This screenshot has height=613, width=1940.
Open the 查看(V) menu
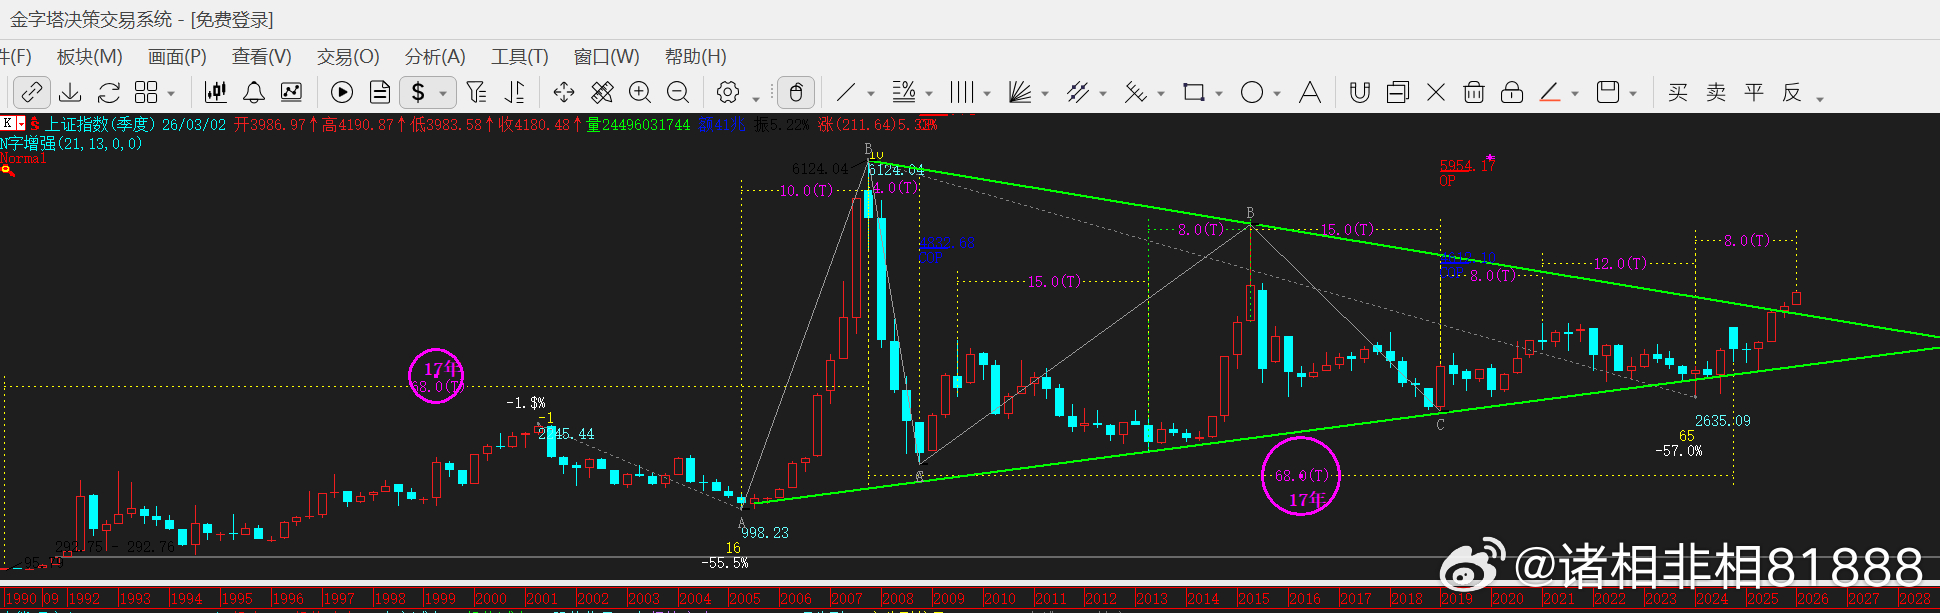262,57
